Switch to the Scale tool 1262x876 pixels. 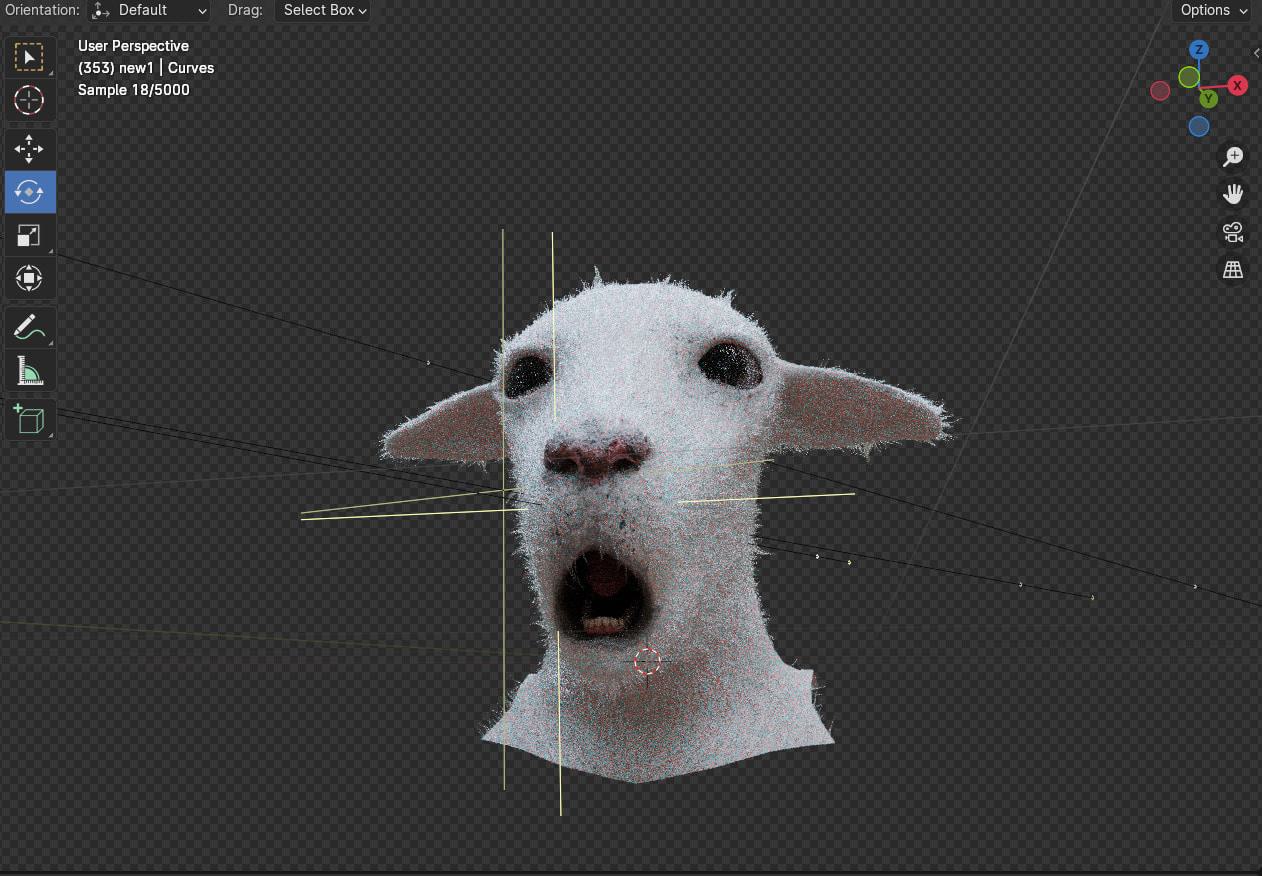click(x=29, y=236)
